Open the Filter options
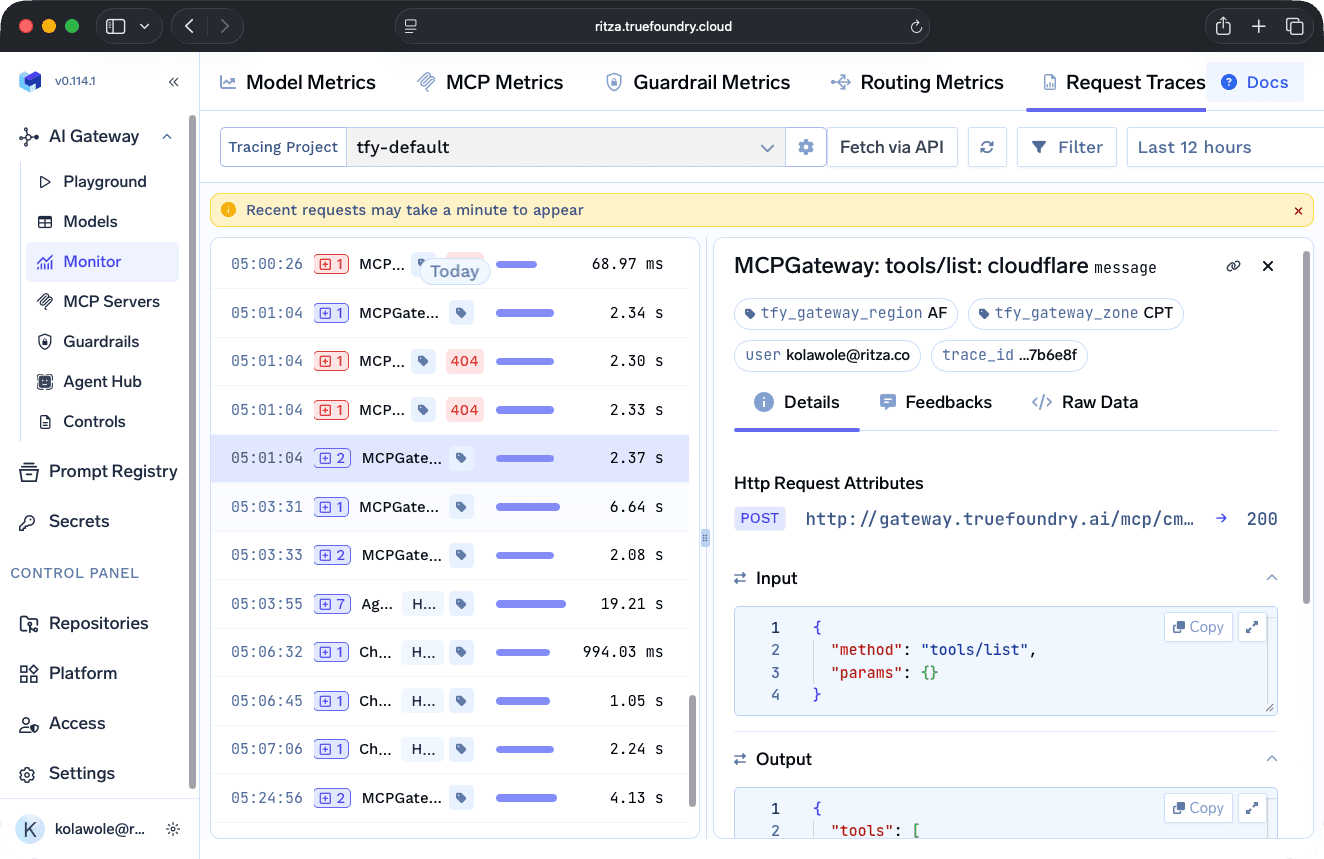The height and width of the screenshot is (859, 1324). click(1067, 147)
